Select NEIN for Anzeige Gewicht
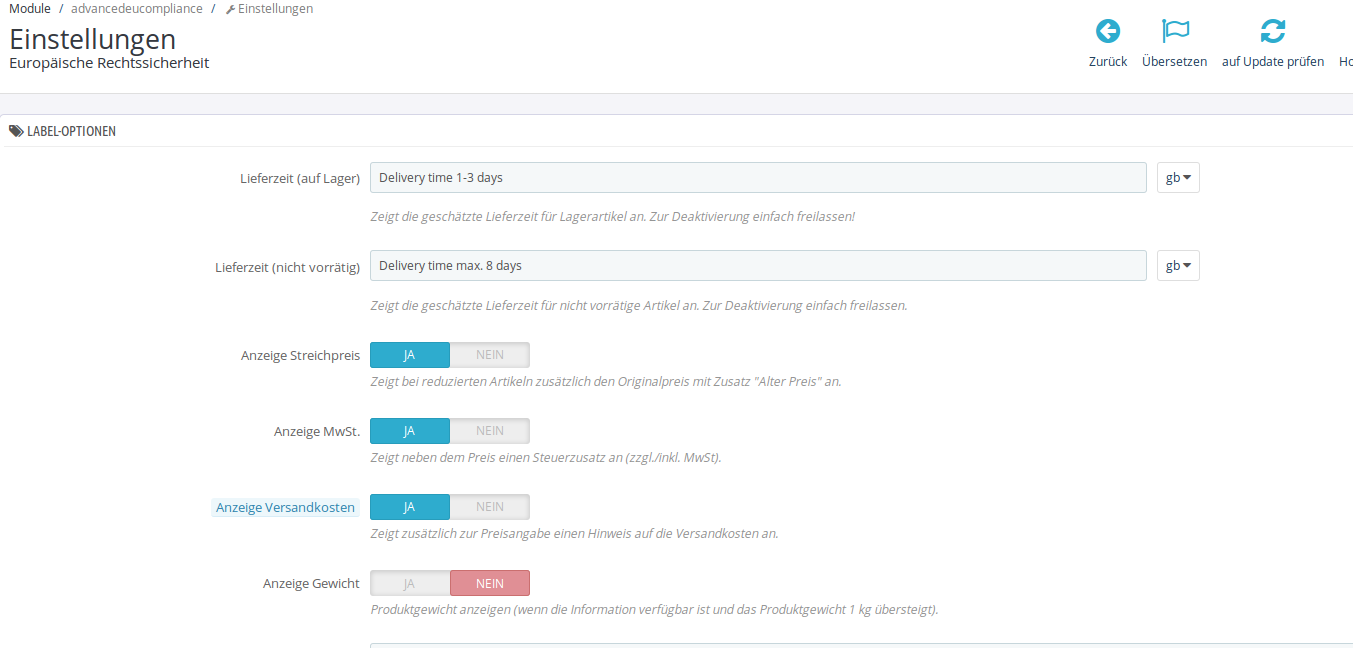 [490, 583]
